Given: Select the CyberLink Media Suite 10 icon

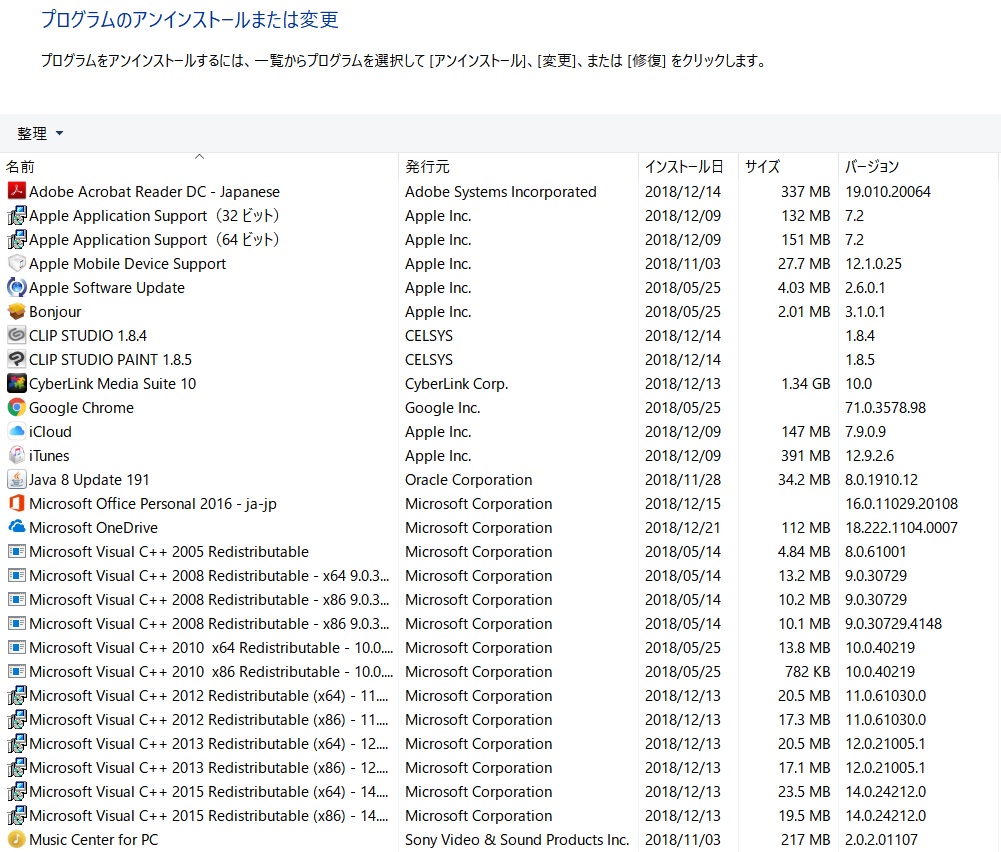Looking at the screenshot, I should (x=16, y=383).
